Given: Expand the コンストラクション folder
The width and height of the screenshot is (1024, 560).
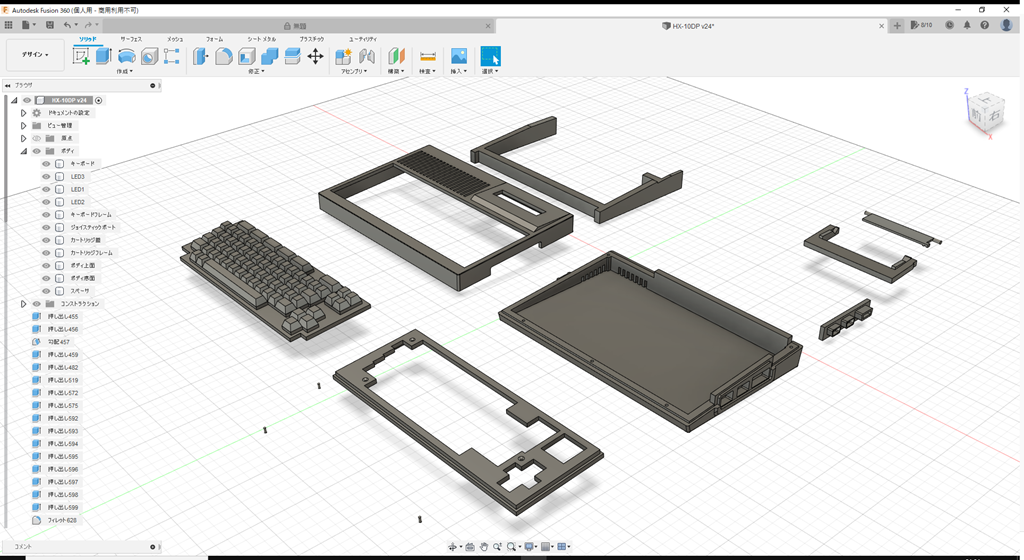Looking at the screenshot, I should click(23, 304).
